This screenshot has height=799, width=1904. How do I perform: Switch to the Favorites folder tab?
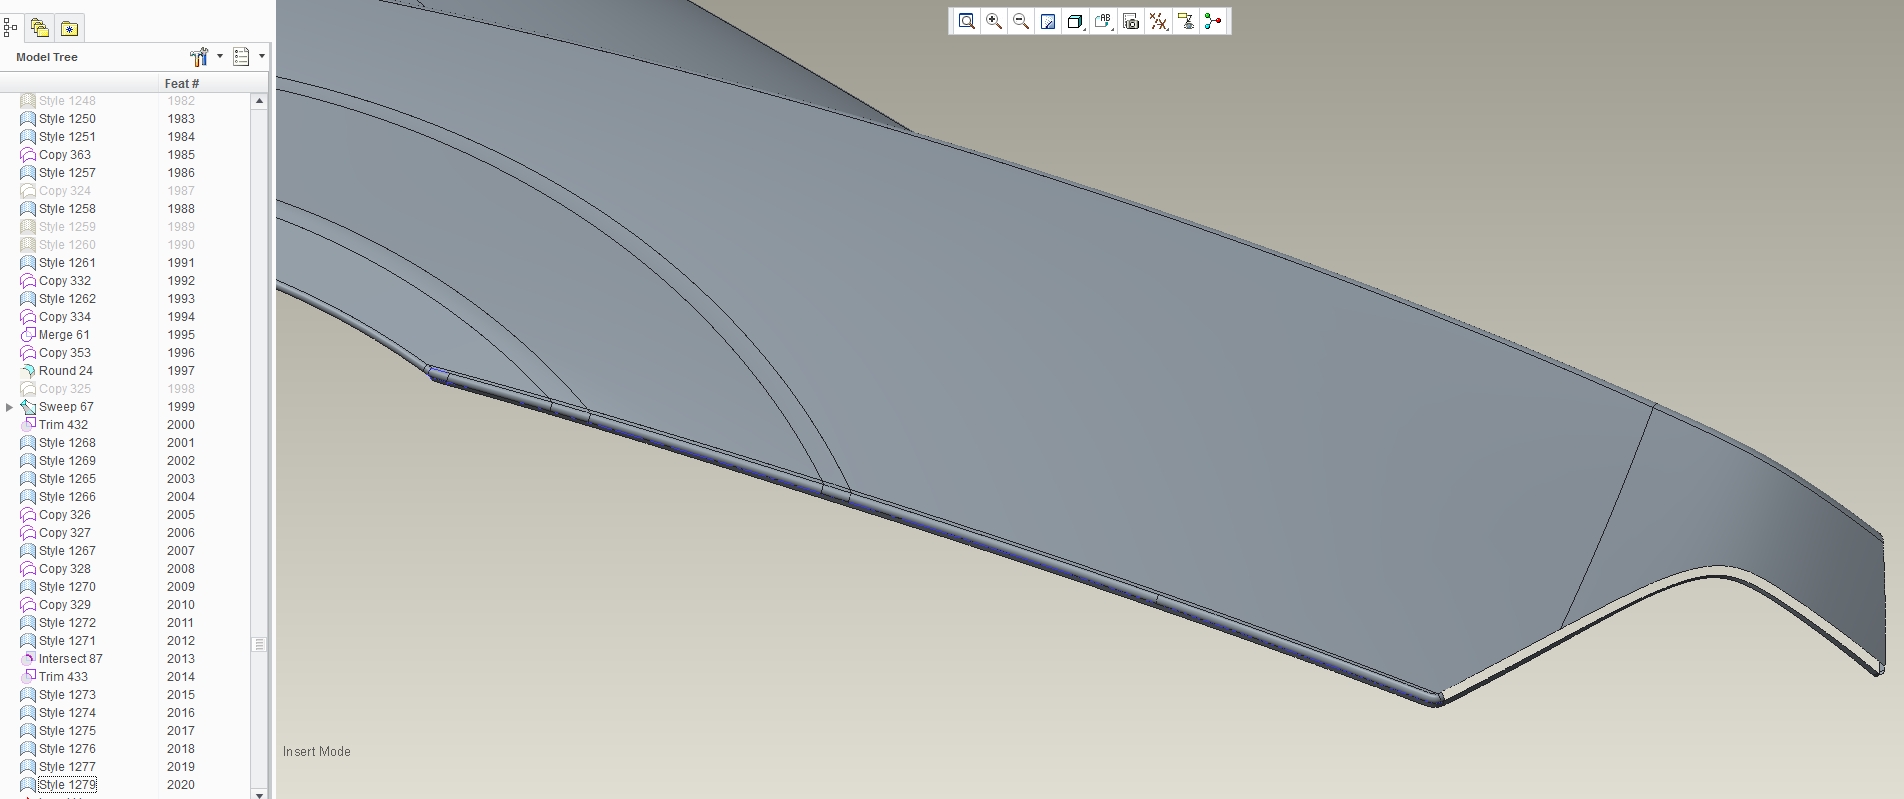tap(69, 28)
